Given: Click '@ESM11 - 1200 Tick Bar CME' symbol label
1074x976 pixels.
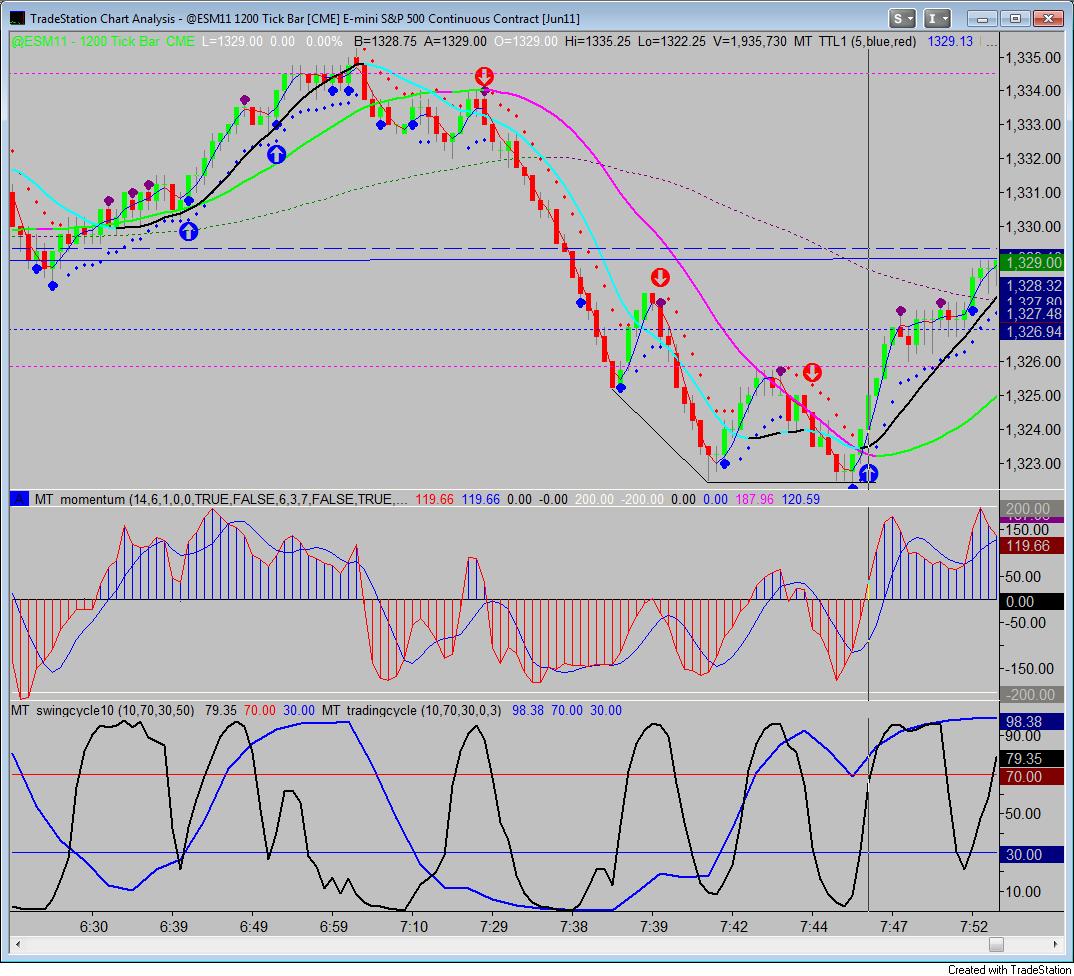Looking at the screenshot, I should (x=103, y=42).
